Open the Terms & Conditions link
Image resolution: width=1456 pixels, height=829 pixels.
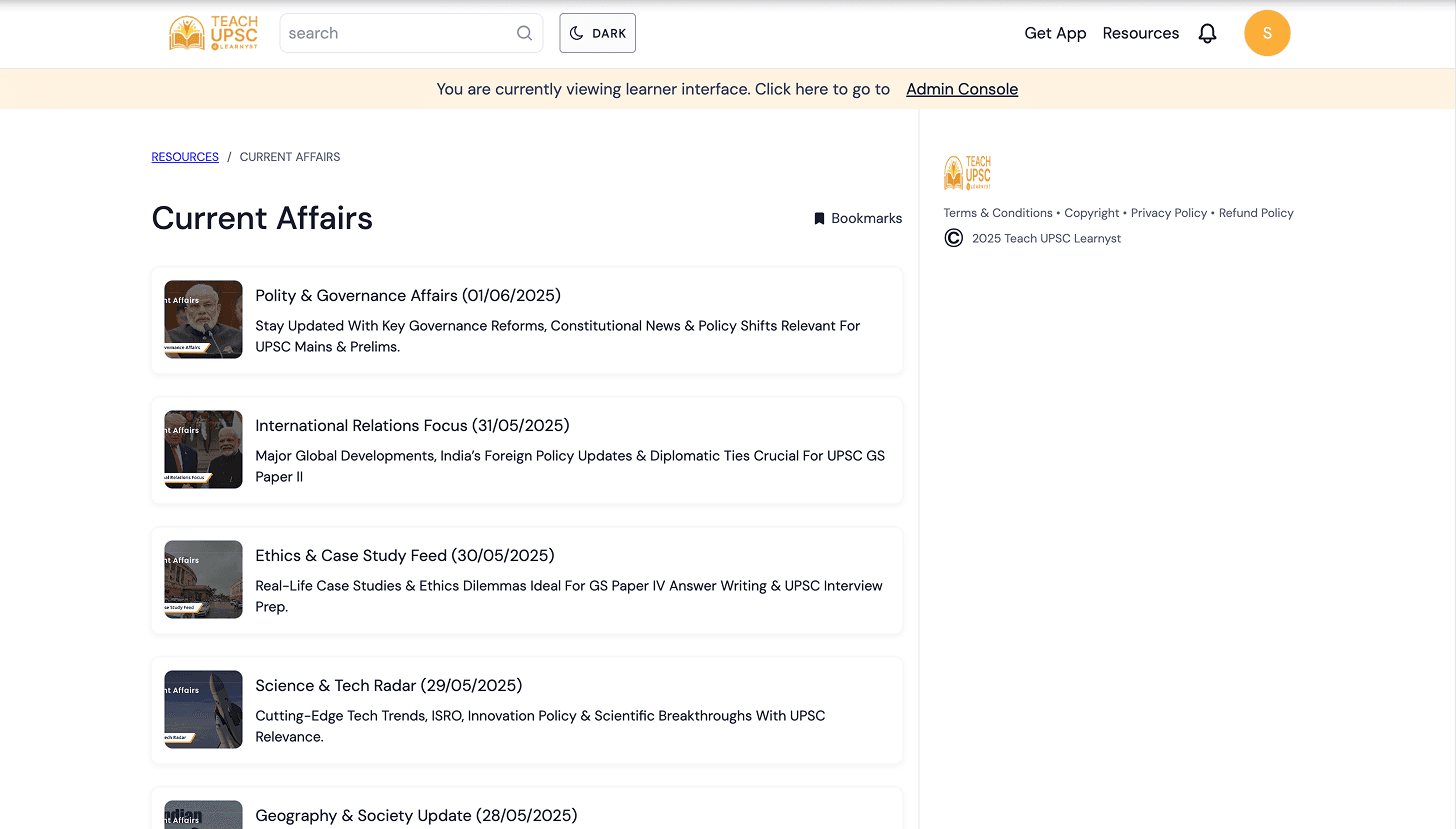[998, 213]
